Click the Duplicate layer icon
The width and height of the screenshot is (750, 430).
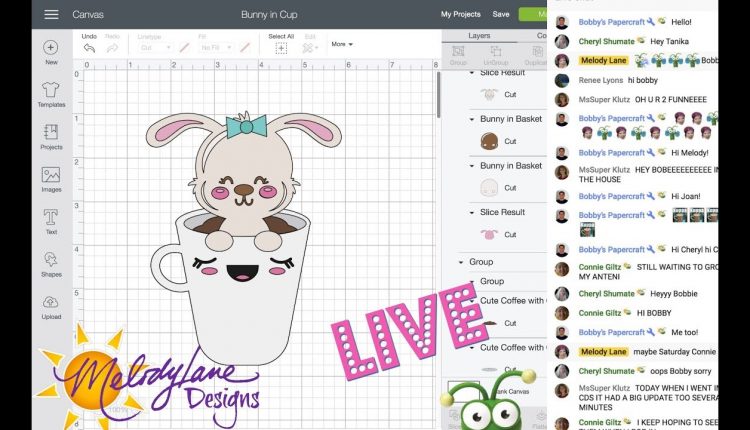pos(538,51)
